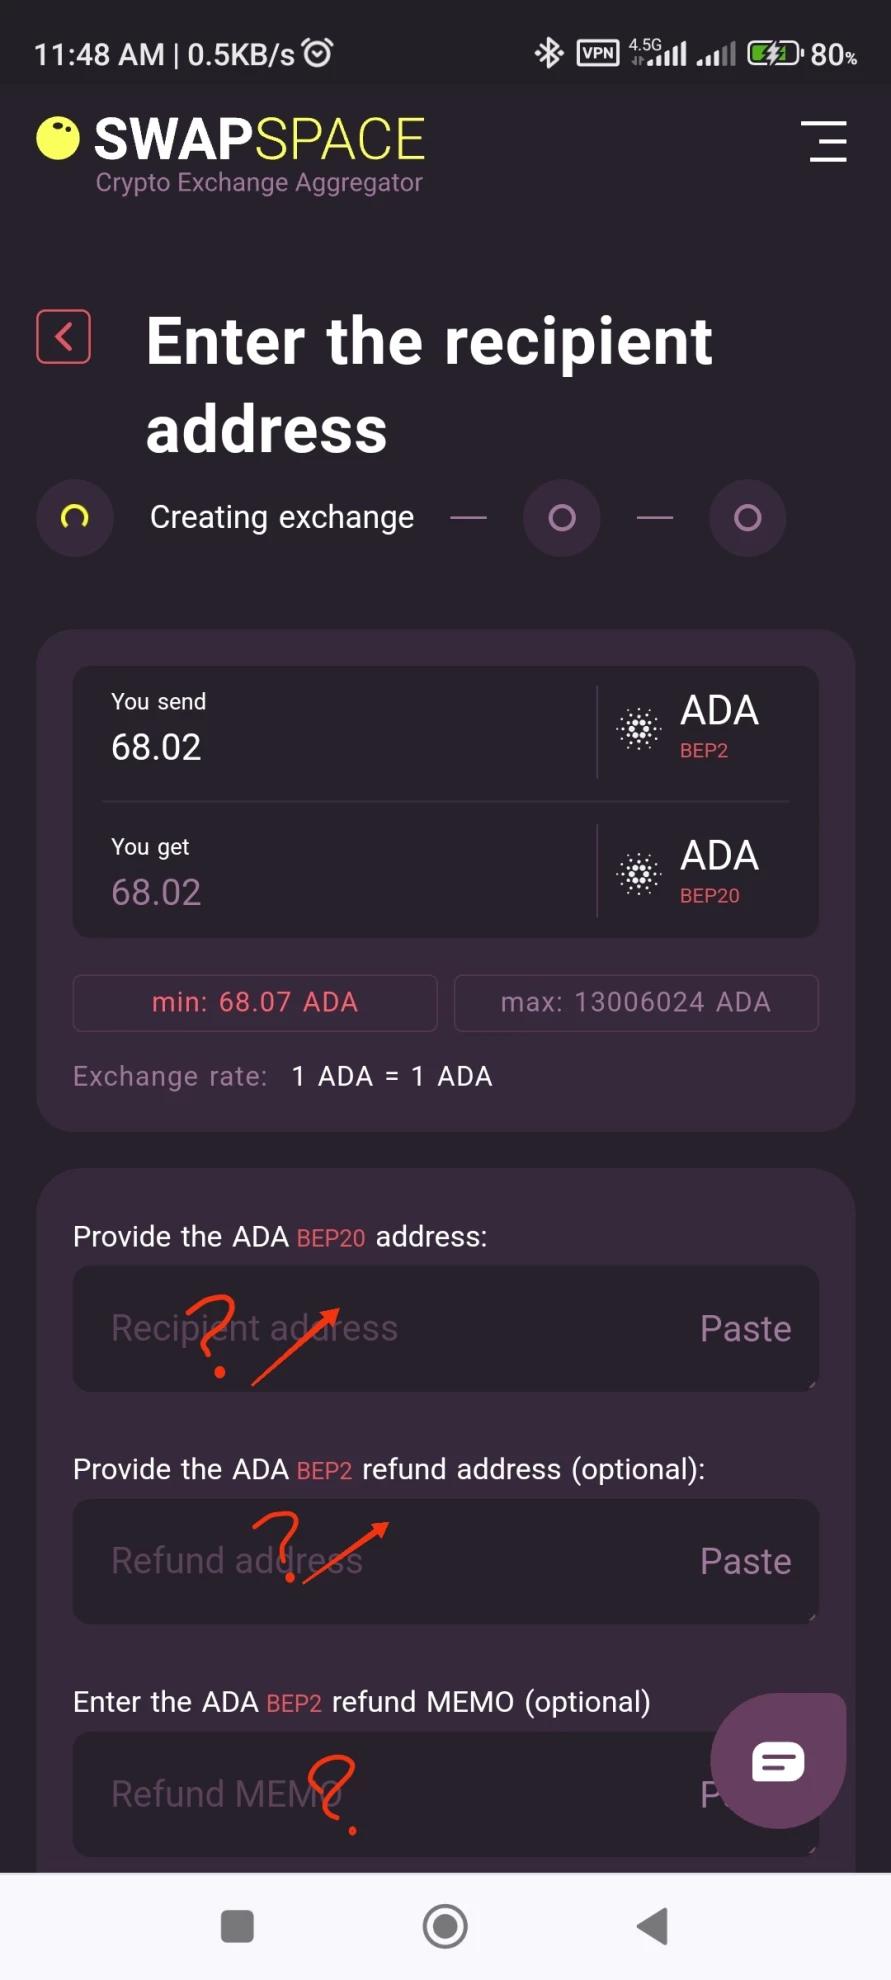Click the Refund address input field
891x1980 pixels.
[446, 1561]
